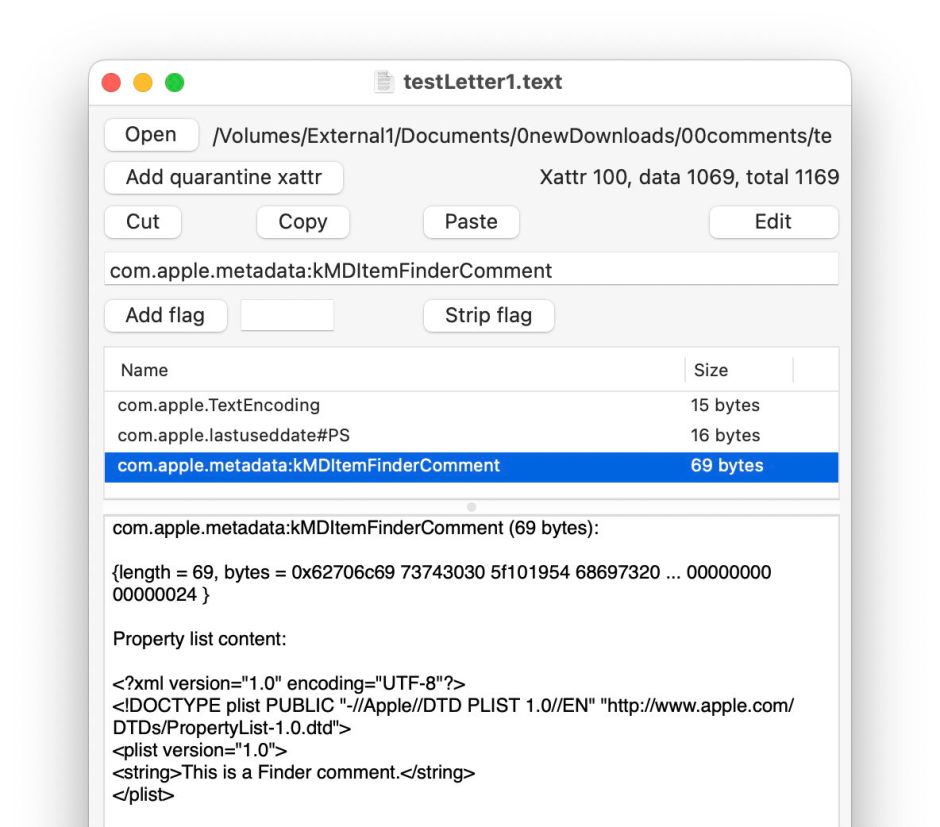Click the Paste button
Viewport: 940px width, 827px height.
tap(471, 222)
